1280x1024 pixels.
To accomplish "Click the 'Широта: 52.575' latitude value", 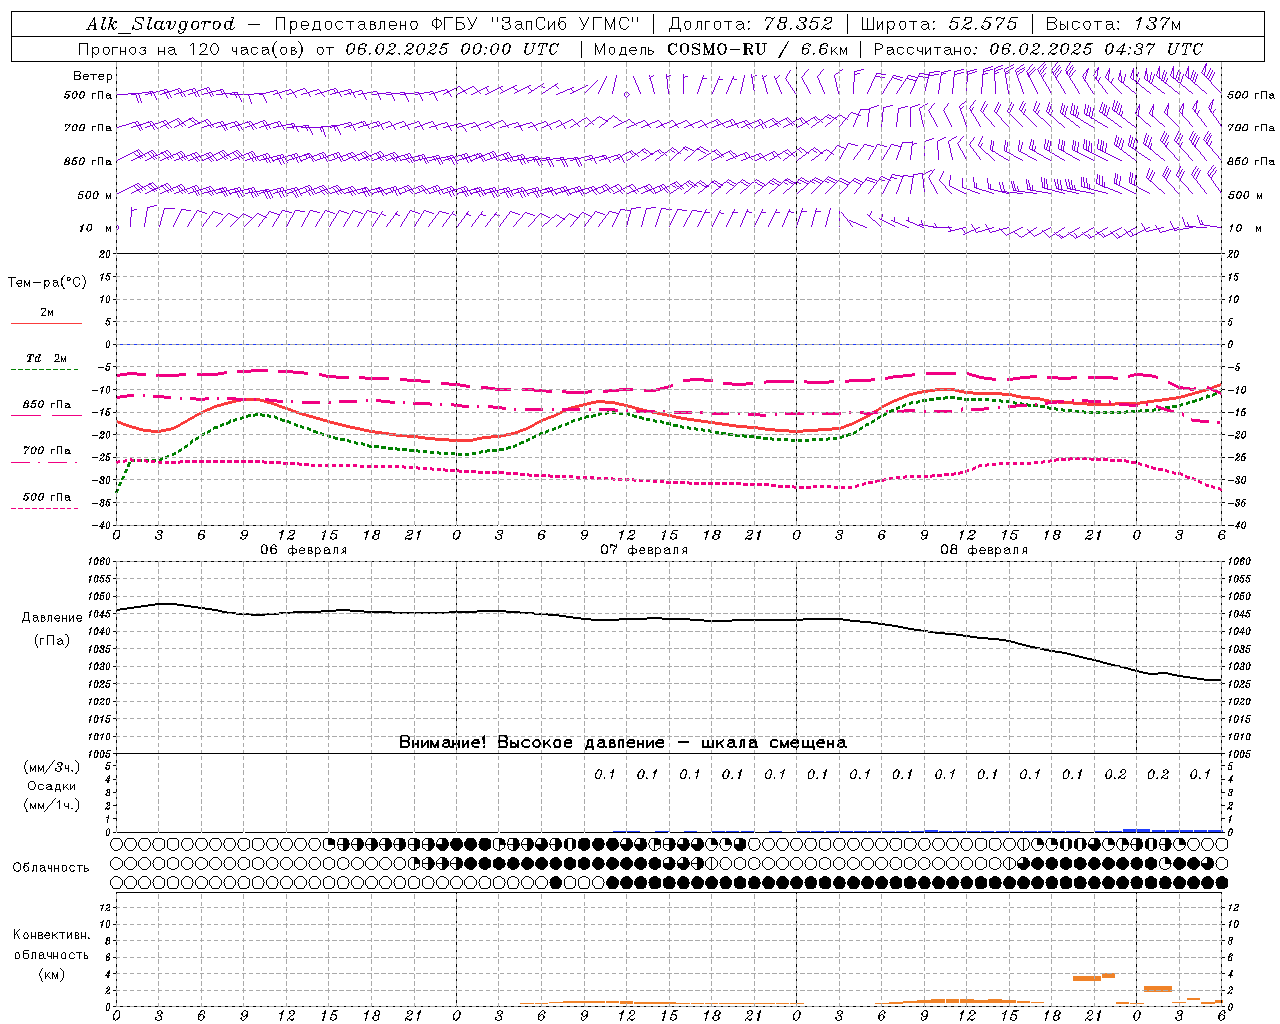I will [x=939, y=24].
